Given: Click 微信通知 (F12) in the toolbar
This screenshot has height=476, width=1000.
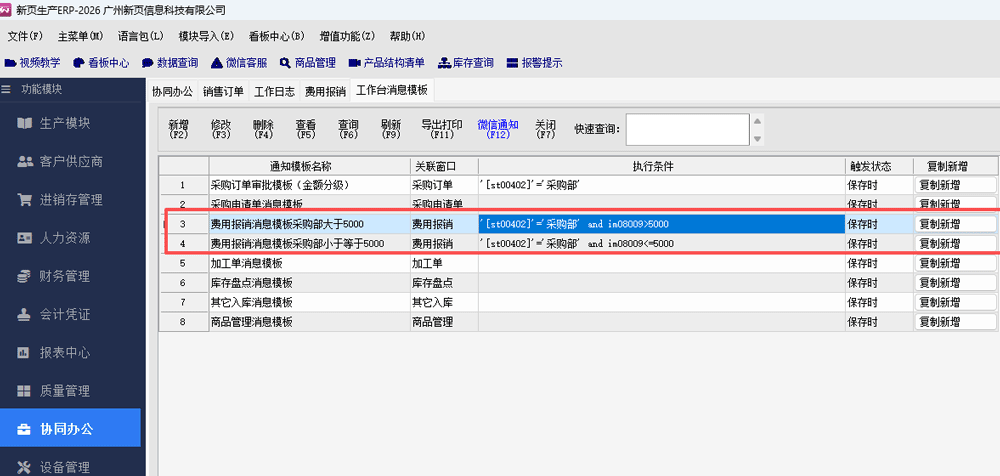Looking at the screenshot, I should click(497, 129).
